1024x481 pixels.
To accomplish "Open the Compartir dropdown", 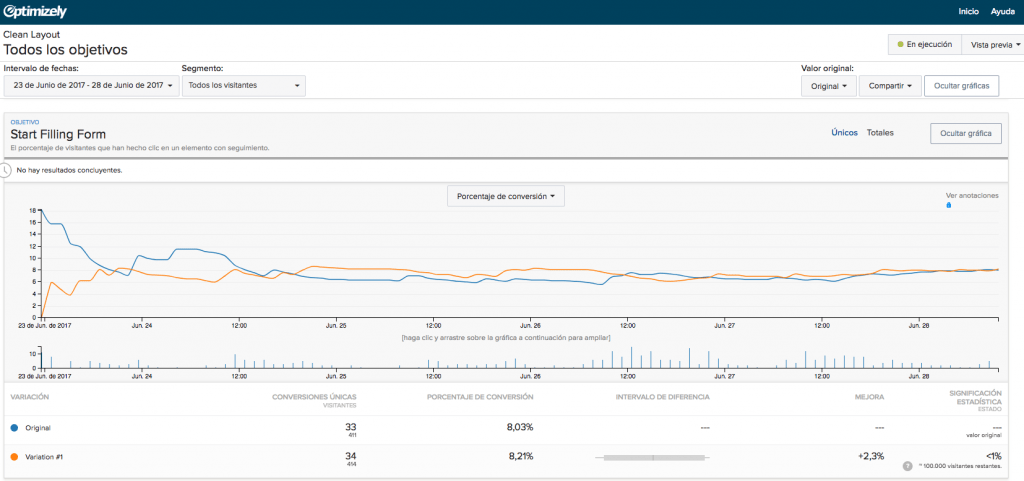I will (x=889, y=85).
